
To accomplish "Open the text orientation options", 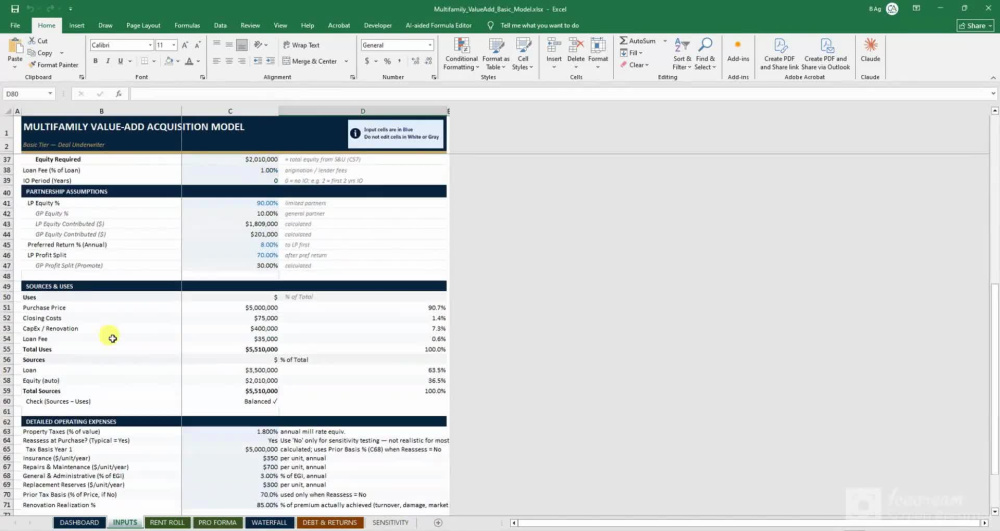I will point(260,45).
